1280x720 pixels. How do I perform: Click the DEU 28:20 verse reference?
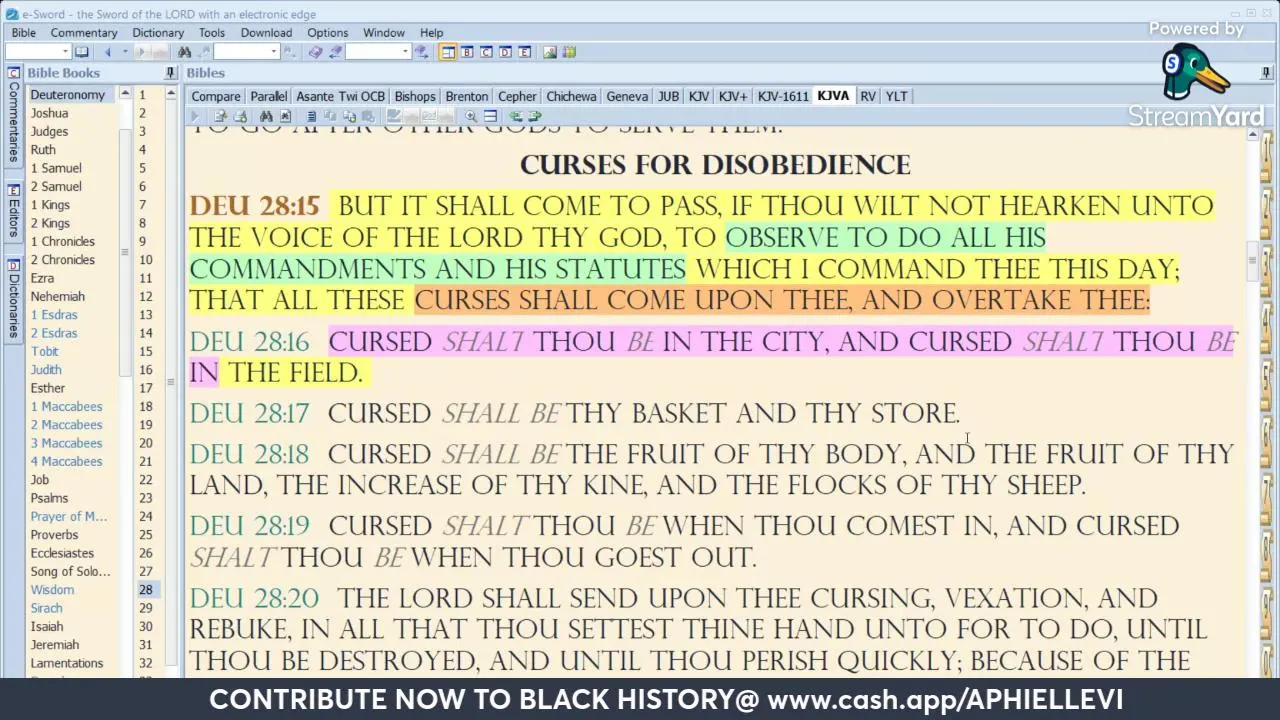tap(254, 598)
